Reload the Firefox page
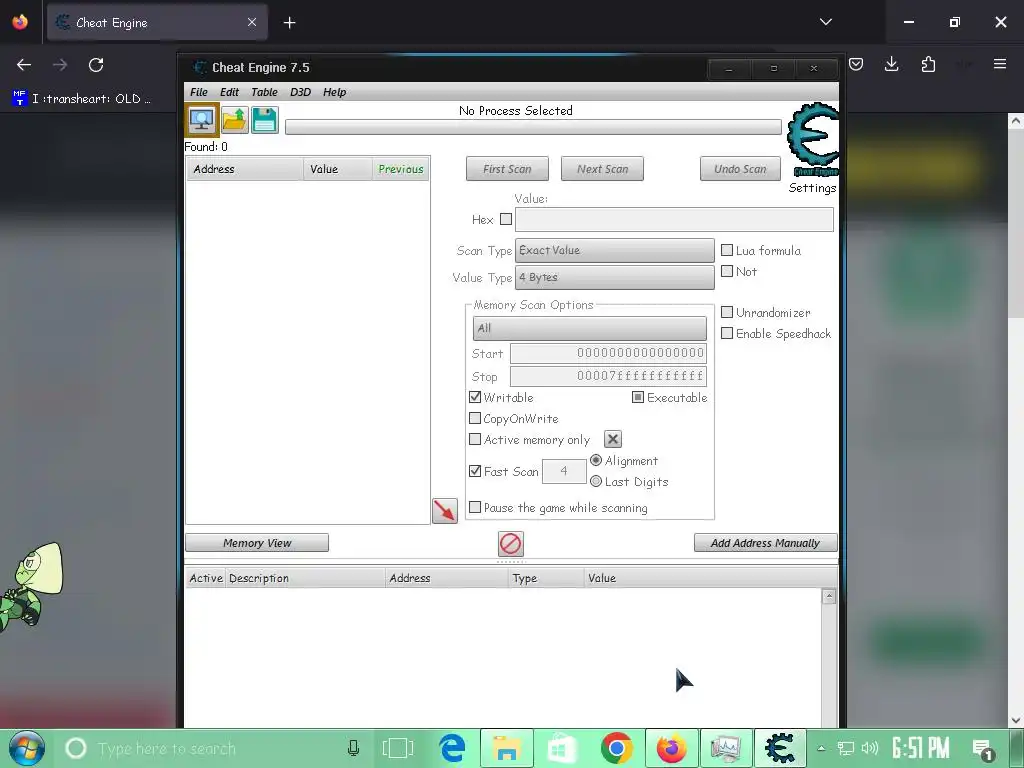The height and width of the screenshot is (768, 1024). point(96,65)
